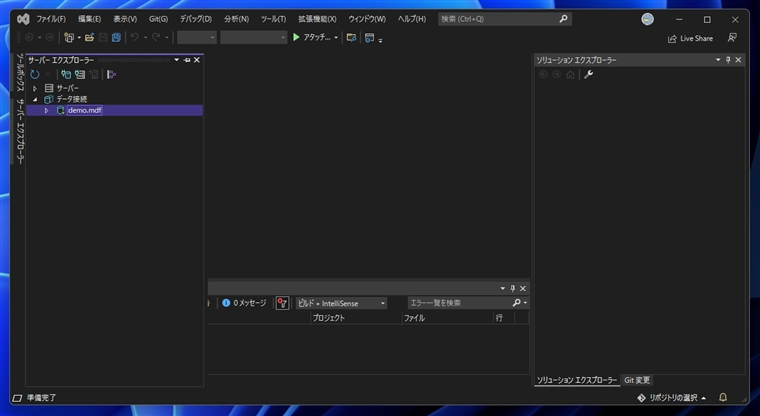
Task: Focus the error list search field
Action: [x=460, y=303]
